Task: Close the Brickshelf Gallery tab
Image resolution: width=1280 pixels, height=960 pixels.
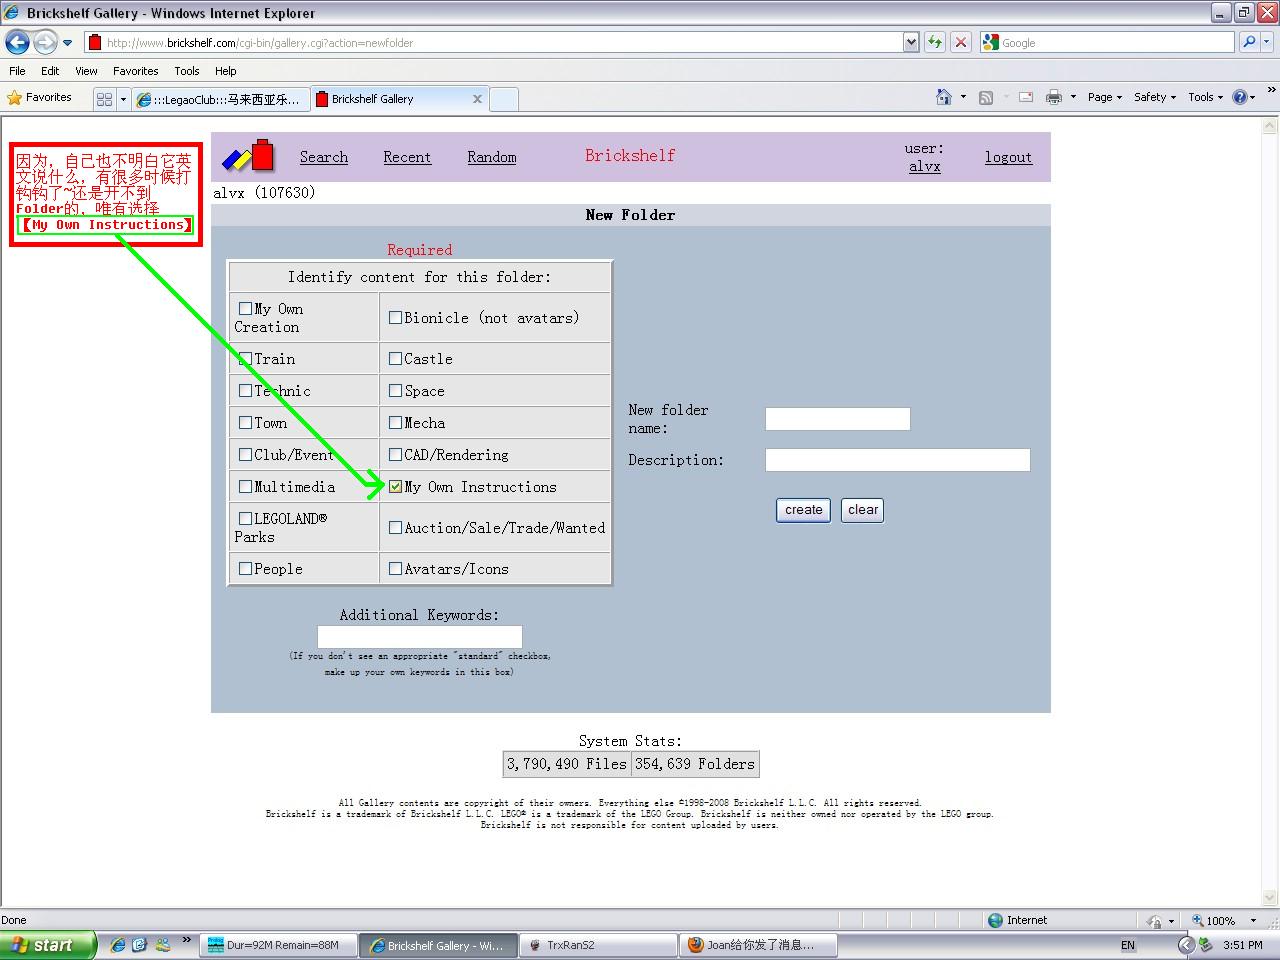Action: pyautogui.click(x=477, y=99)
